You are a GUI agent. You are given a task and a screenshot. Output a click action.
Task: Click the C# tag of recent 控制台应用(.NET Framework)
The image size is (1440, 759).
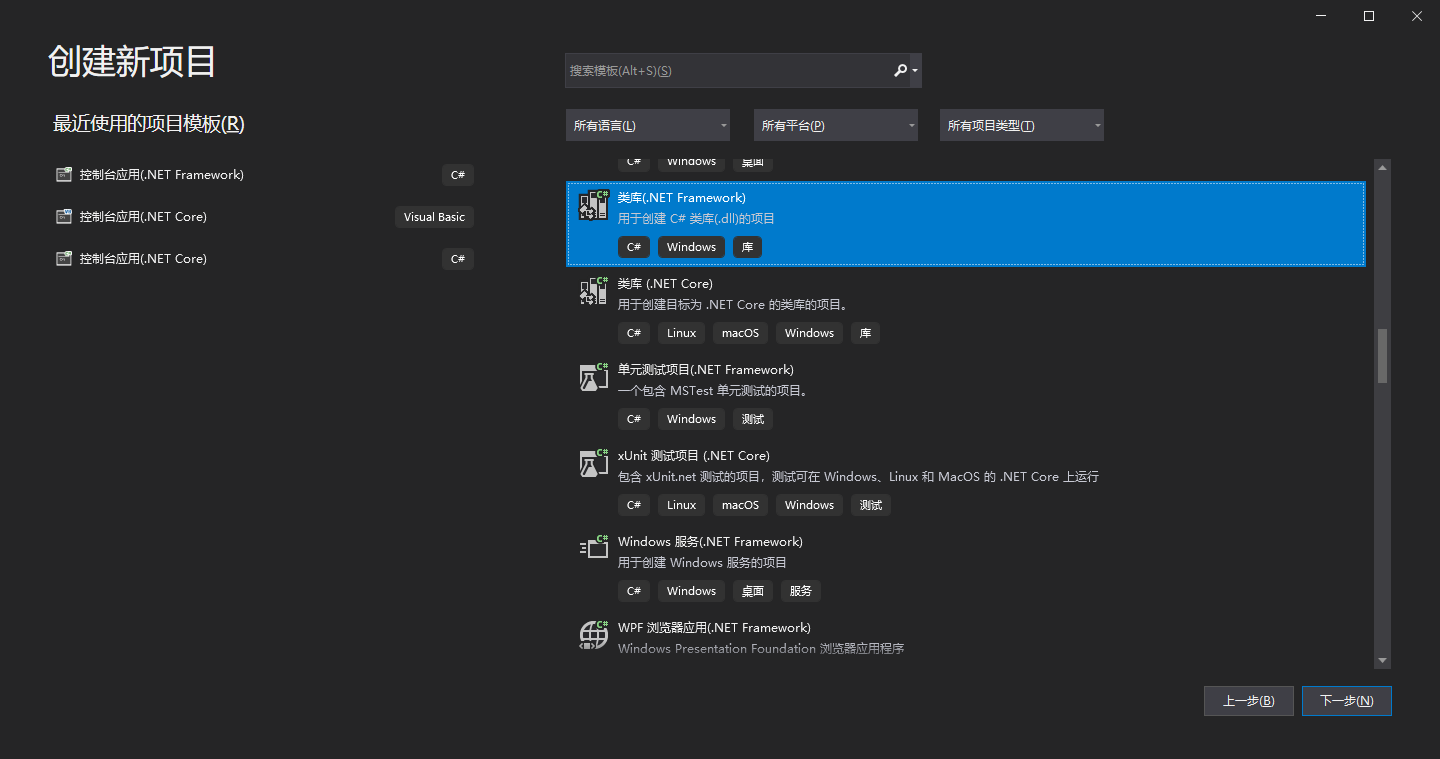(x=458, y=175)
